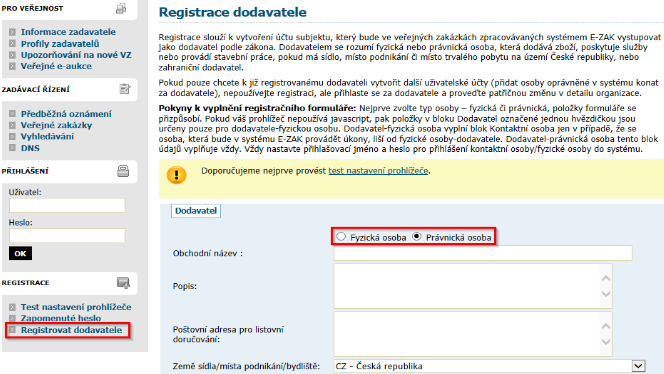The height and width of the screenshot is (374, 664).
Task: Click bullet icon beside Informace zadavatele
Action: tap(12, 32)
